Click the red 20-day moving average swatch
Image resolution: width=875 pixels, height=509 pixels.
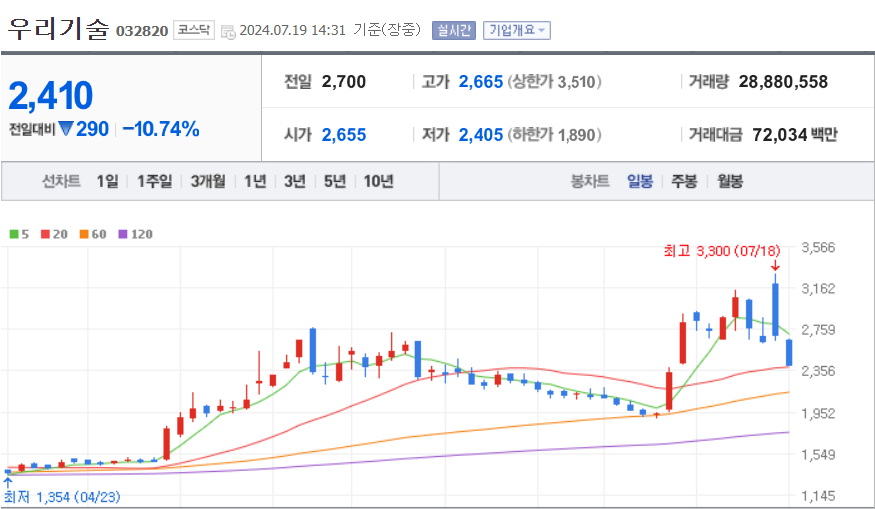(x=45, y=234)
